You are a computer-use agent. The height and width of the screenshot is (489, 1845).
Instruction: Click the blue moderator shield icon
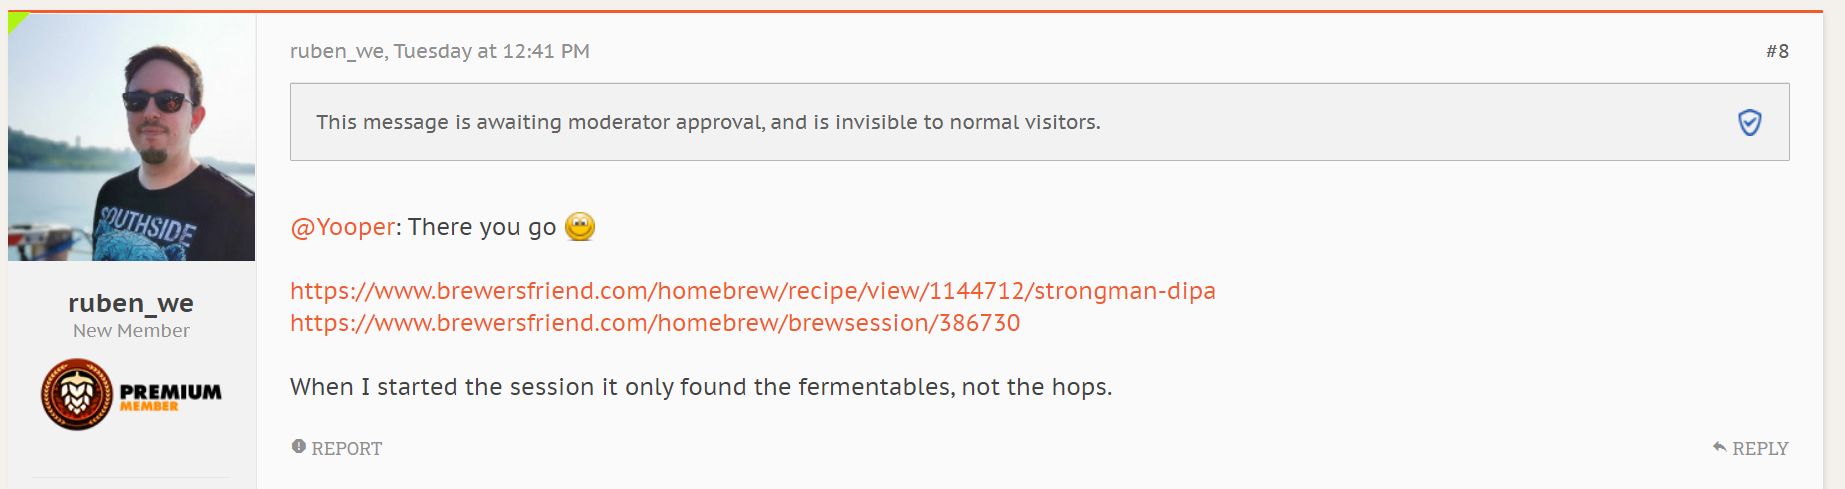(1749, 122)
